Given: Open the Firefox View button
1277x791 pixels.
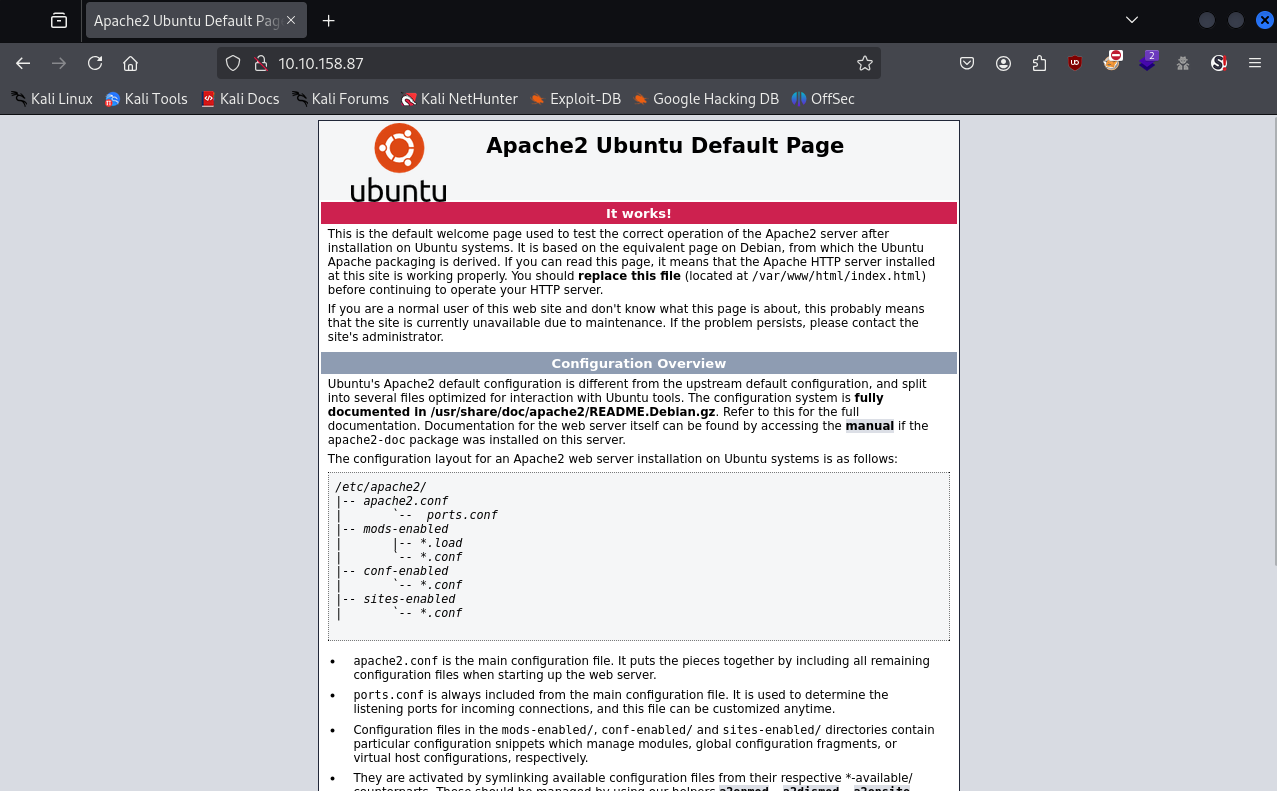Looking at the screenshot, I should point(59,20).
